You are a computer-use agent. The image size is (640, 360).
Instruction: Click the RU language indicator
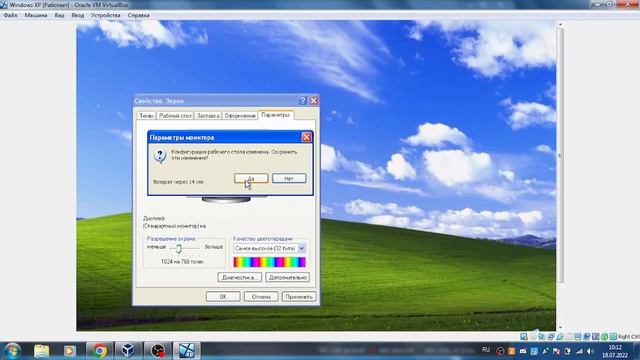point(486,350)
